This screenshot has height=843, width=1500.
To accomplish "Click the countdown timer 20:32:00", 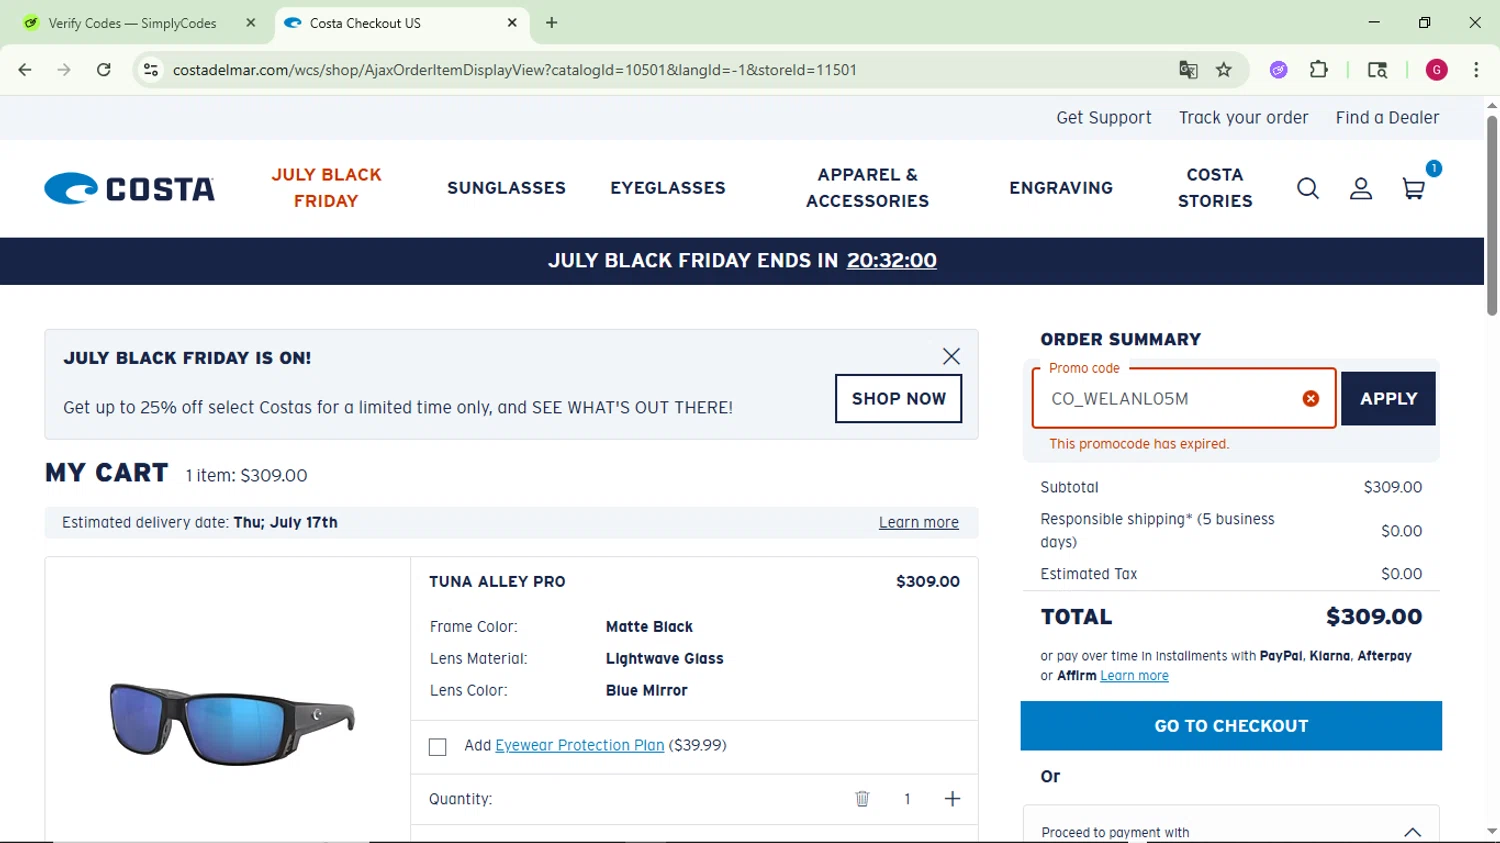I will pyautogui.click(x=891, y=261).
